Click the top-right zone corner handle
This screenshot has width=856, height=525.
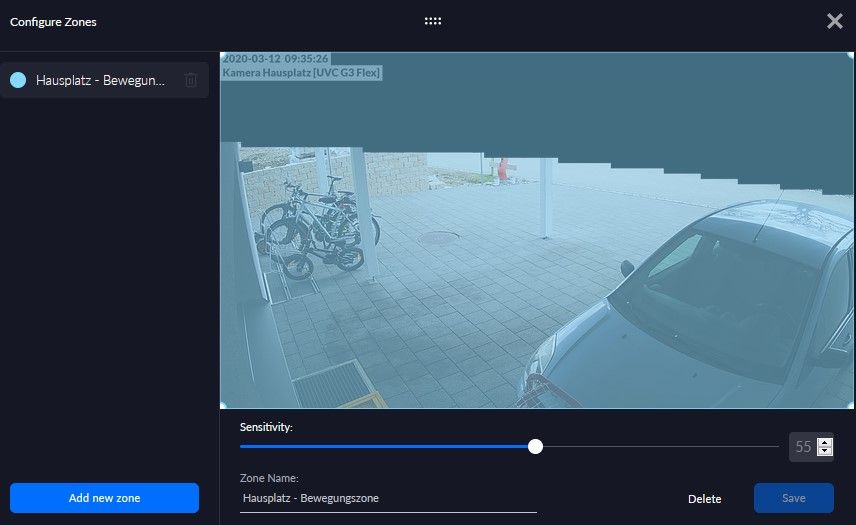click(851, 55)
